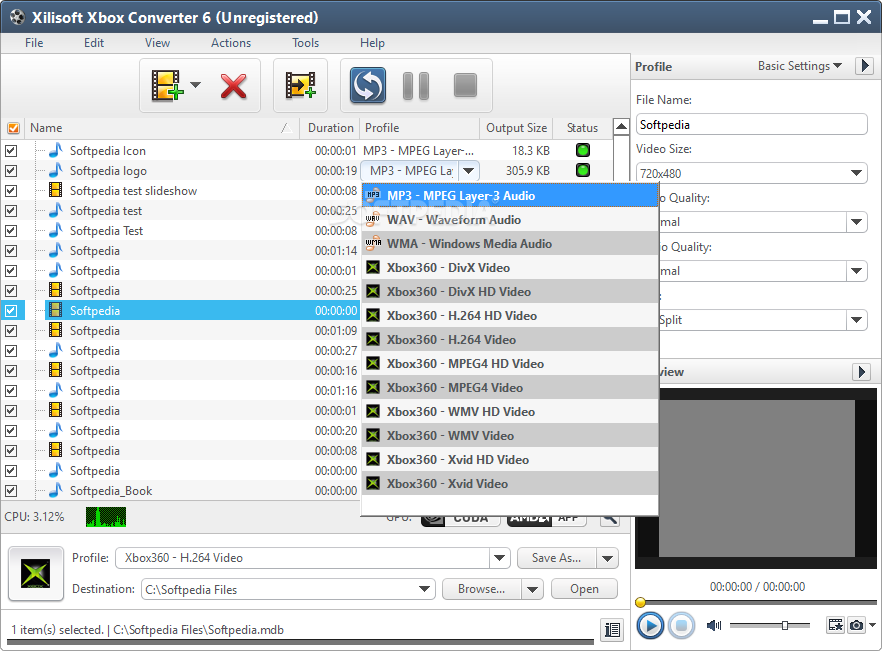Stop preview playback button
The height and width of the screenshot is (651, 882).
tap(681, 625)
